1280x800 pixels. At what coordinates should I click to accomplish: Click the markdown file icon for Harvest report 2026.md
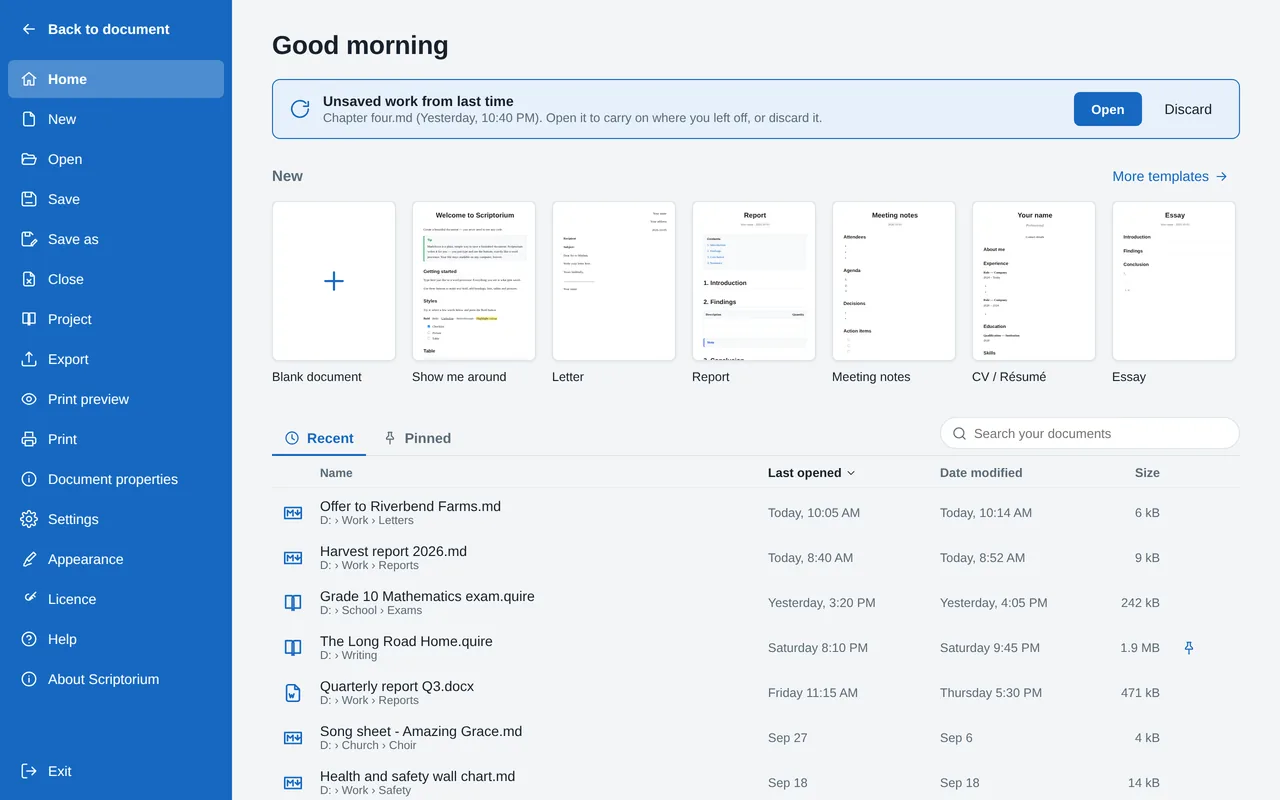pos(293,558)
